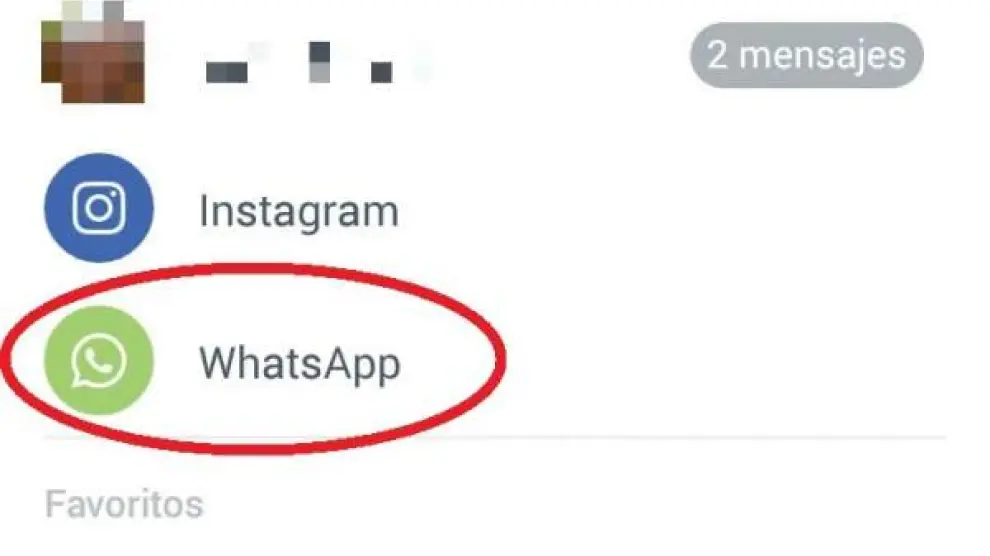Click the Favoritos section header
The image size is (990, 556).
coord(124,504)
